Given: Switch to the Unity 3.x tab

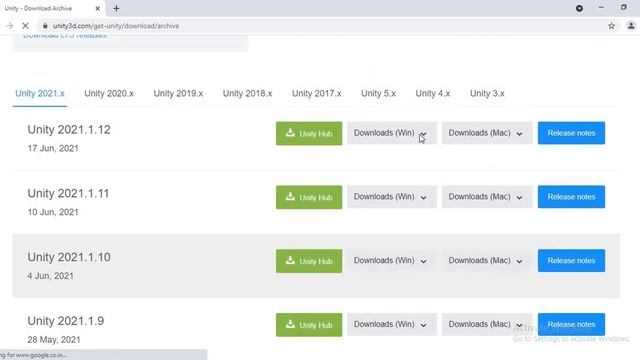Looking at the screenshot, I should 487,93.
